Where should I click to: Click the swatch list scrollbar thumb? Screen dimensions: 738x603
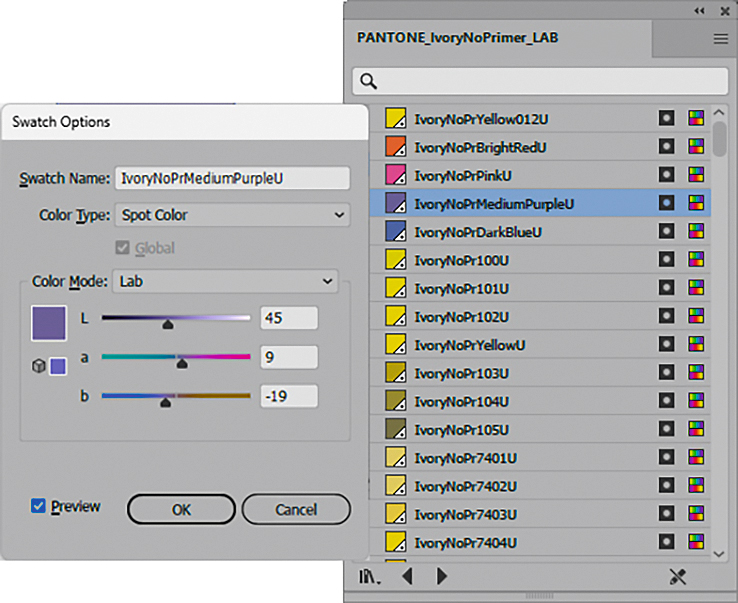[x=719, y=138]
